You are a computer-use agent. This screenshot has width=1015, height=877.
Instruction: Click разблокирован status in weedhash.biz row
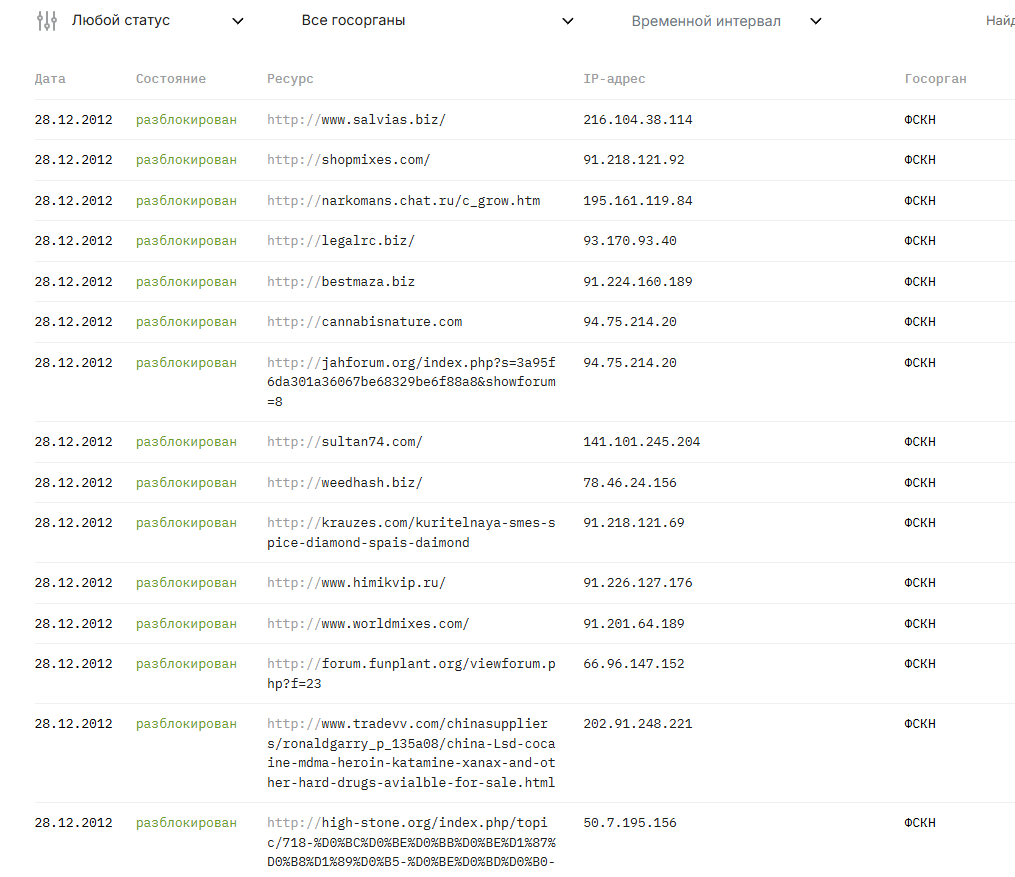point(186,483)
